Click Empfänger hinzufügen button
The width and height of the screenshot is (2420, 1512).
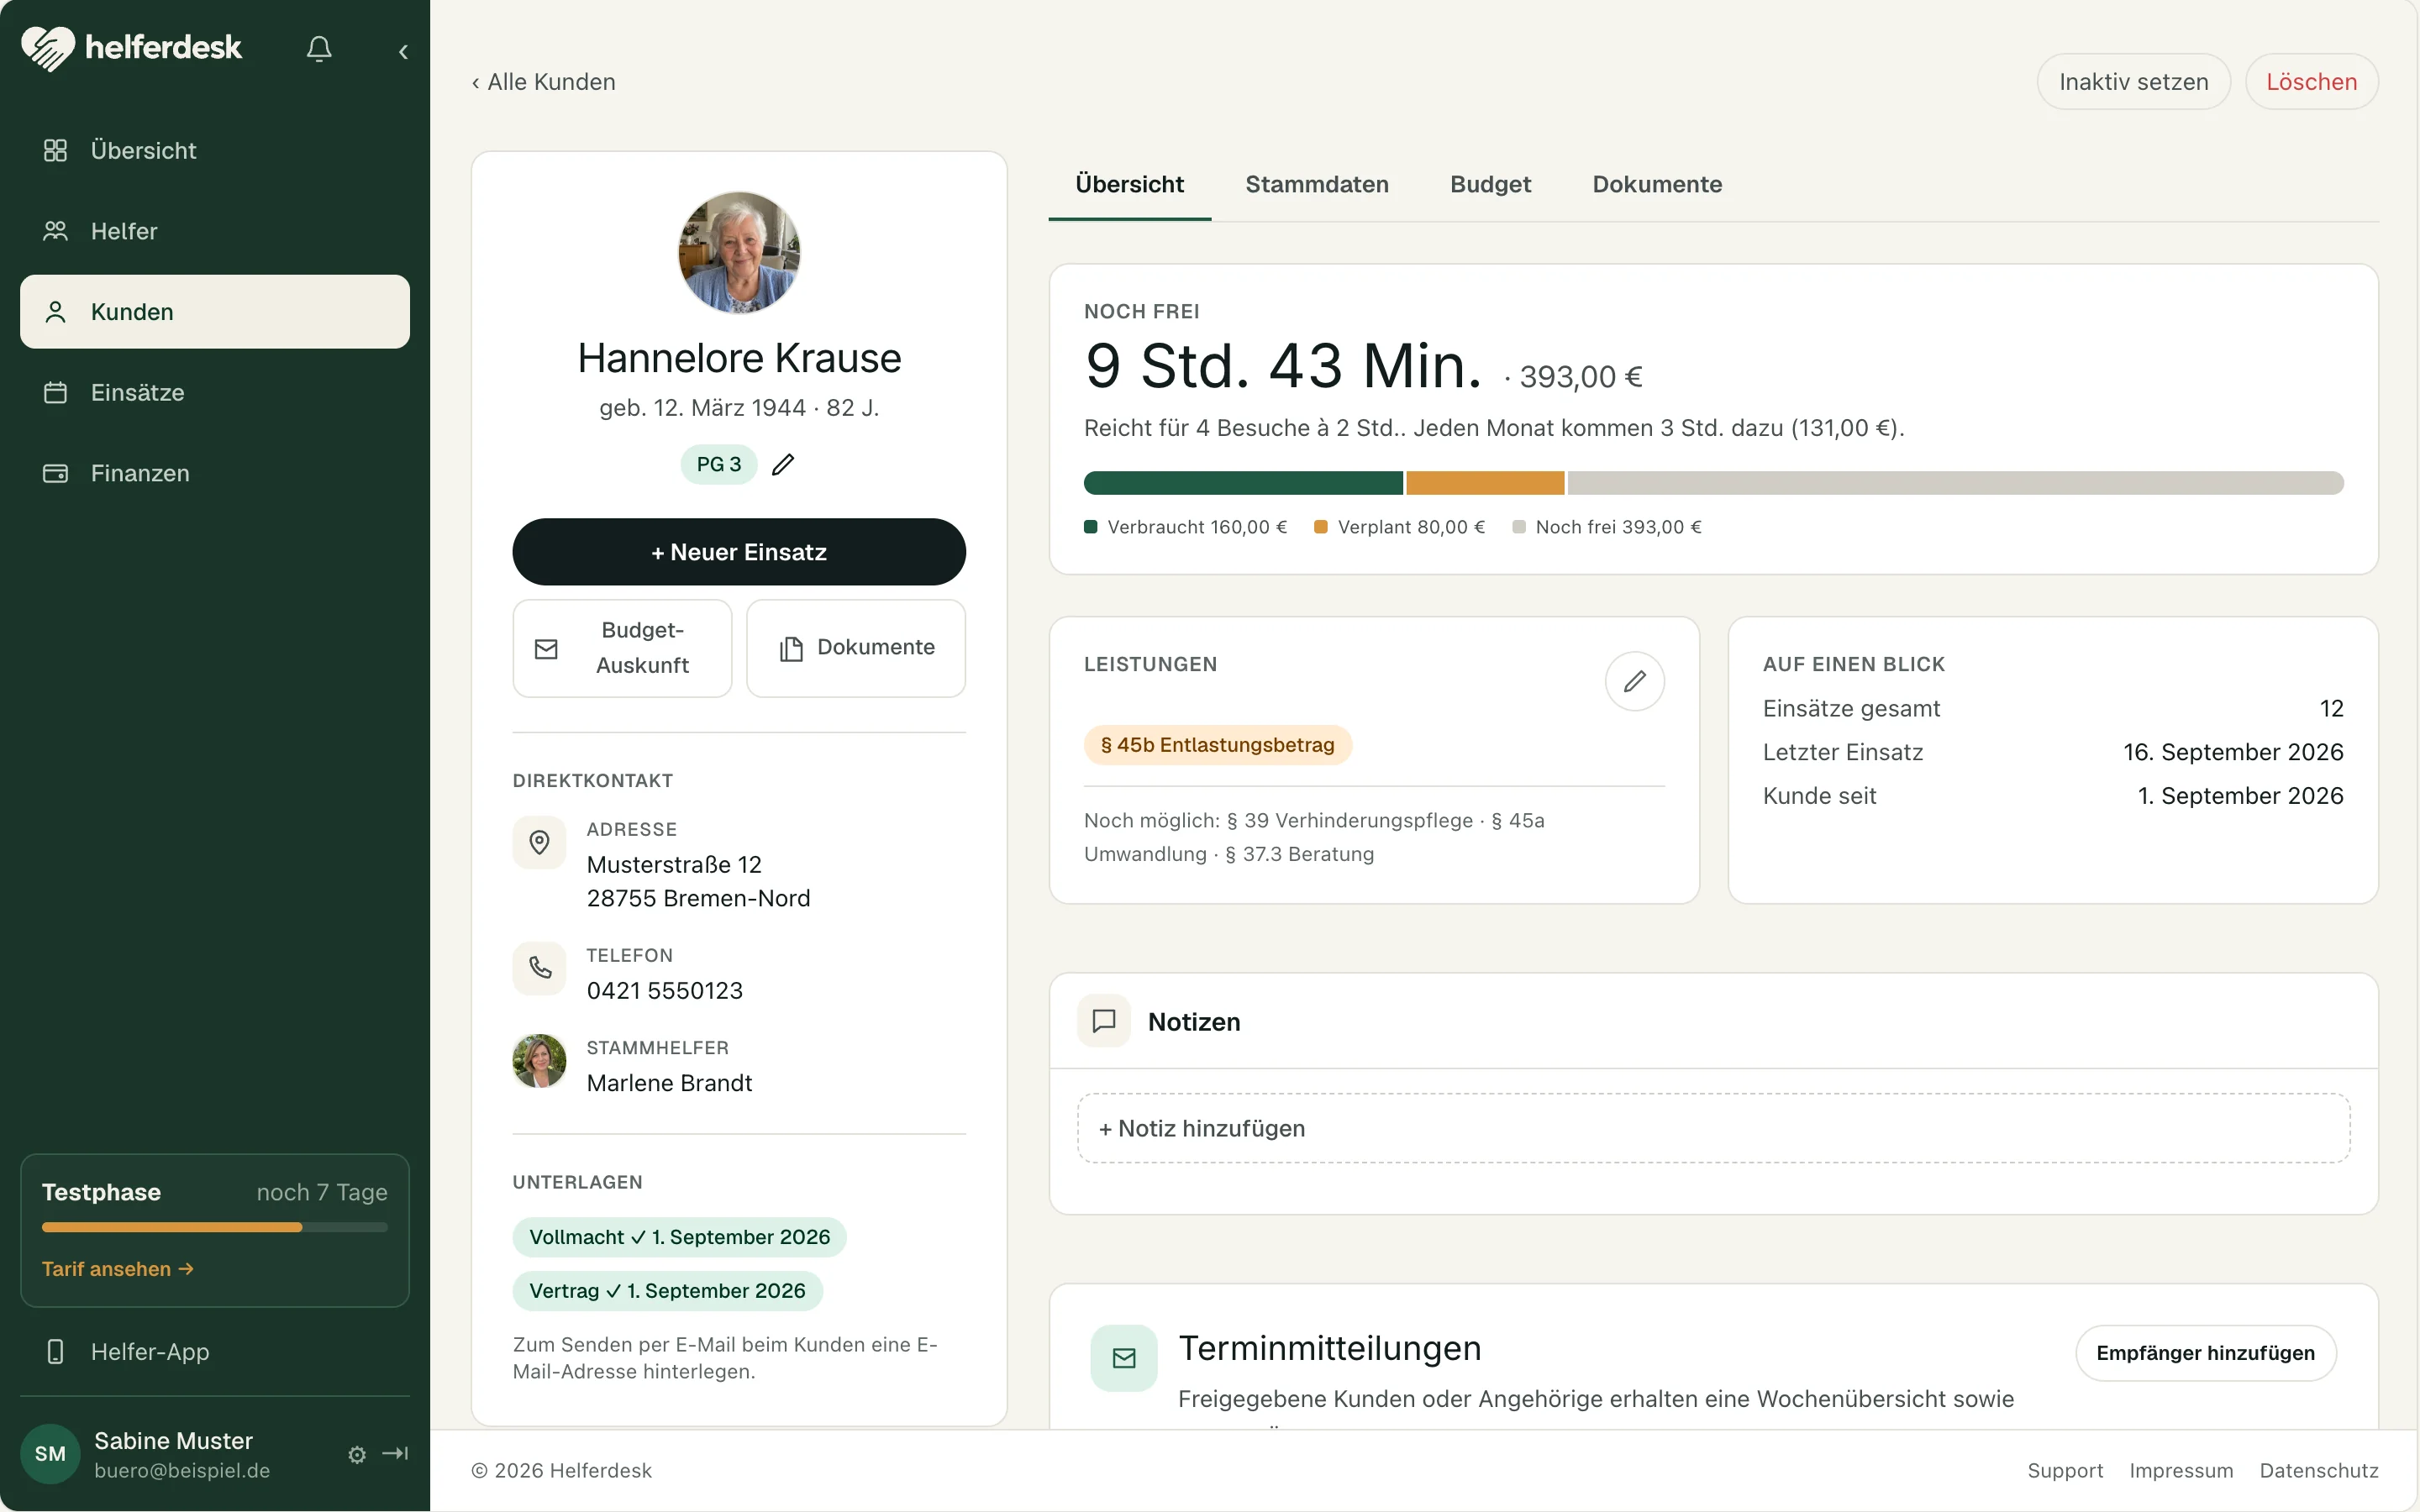[x=2205, y=1353]
